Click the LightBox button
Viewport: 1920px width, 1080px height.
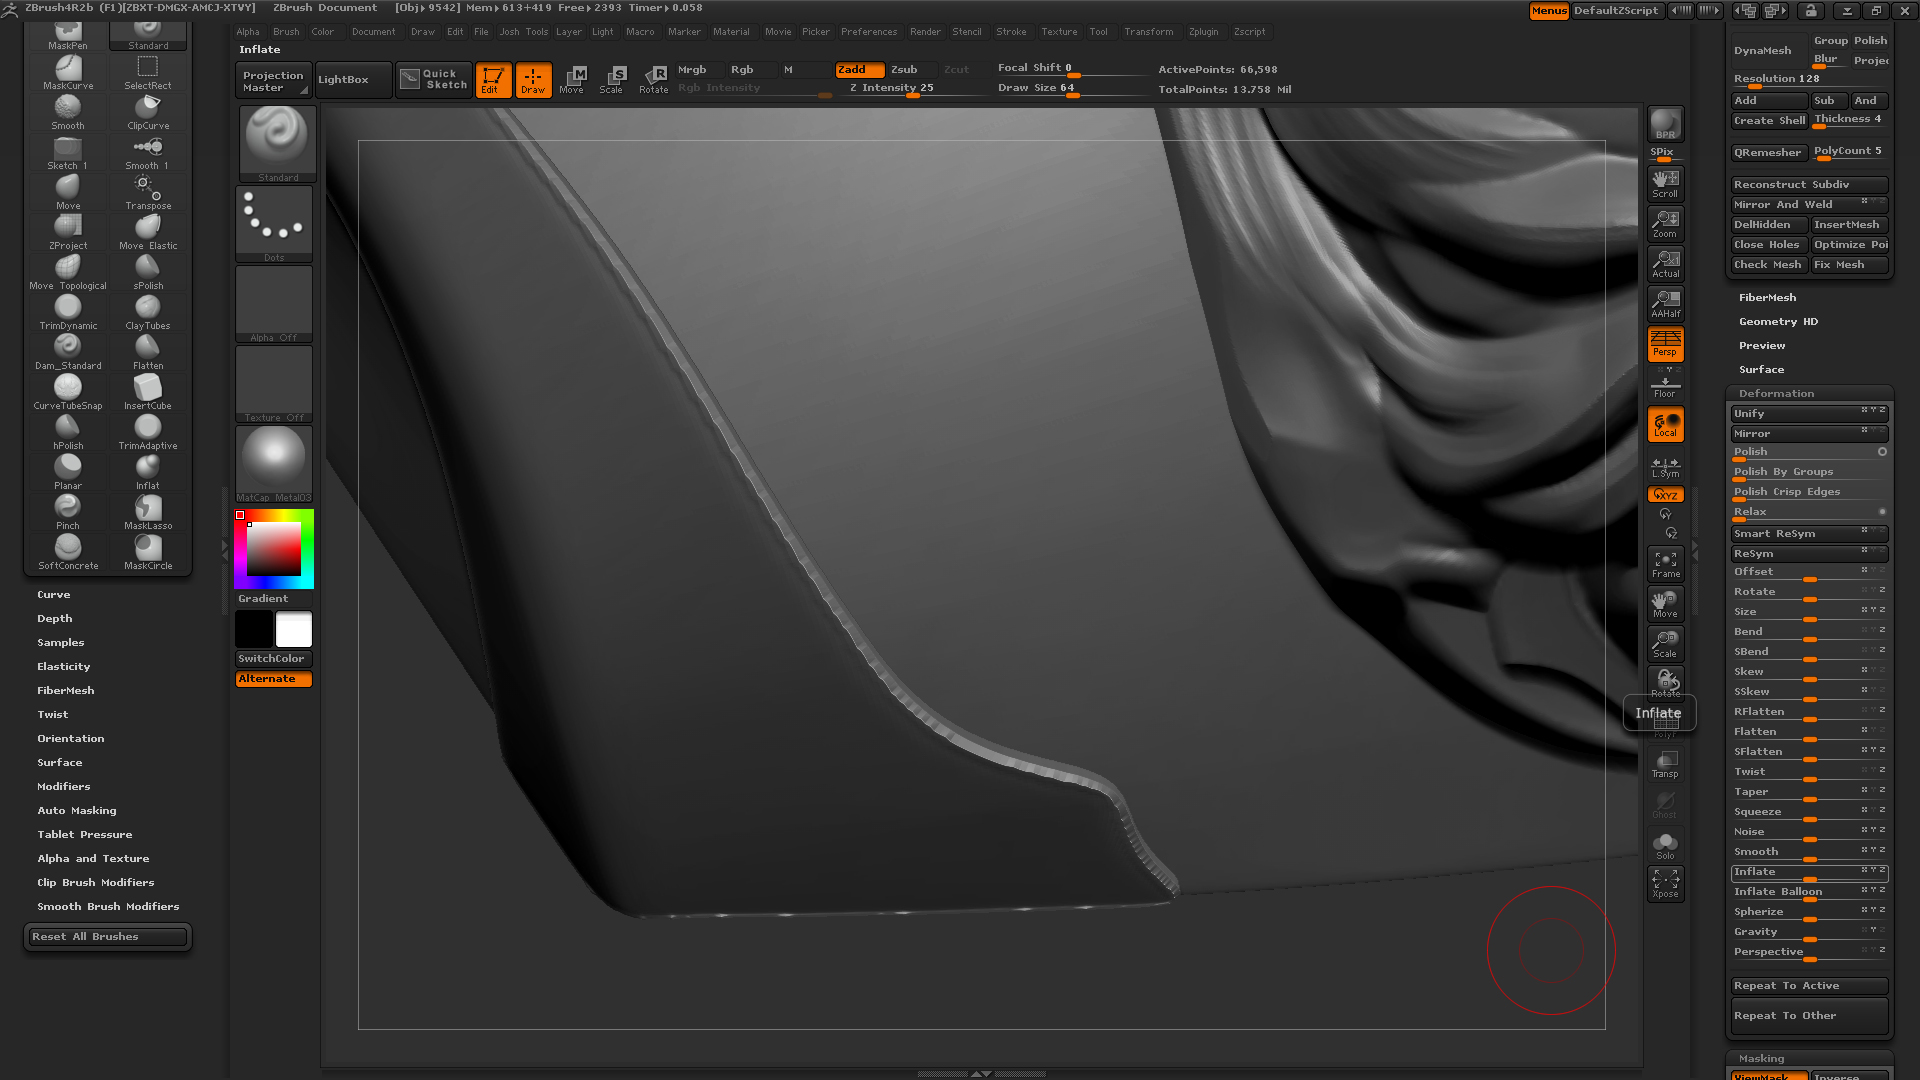[x=353, y=80]
